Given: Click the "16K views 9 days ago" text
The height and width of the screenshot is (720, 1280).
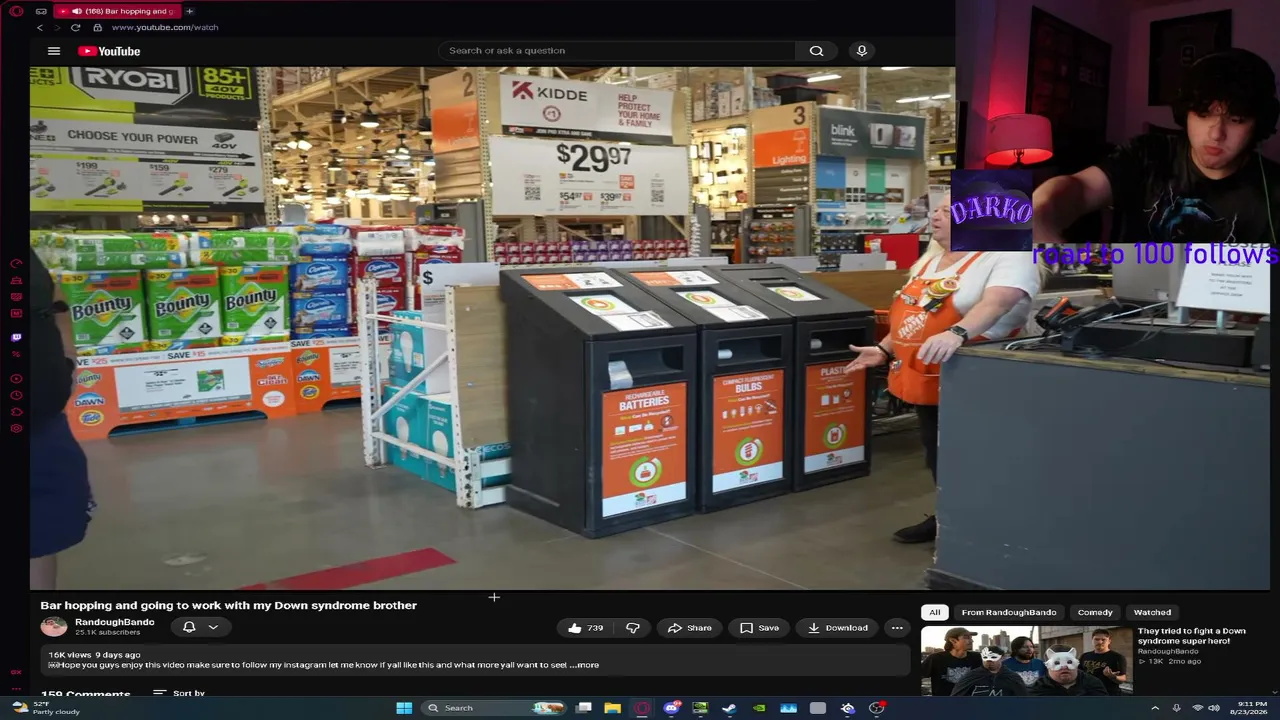Looking at the screenshot, I should coord(95,655).
